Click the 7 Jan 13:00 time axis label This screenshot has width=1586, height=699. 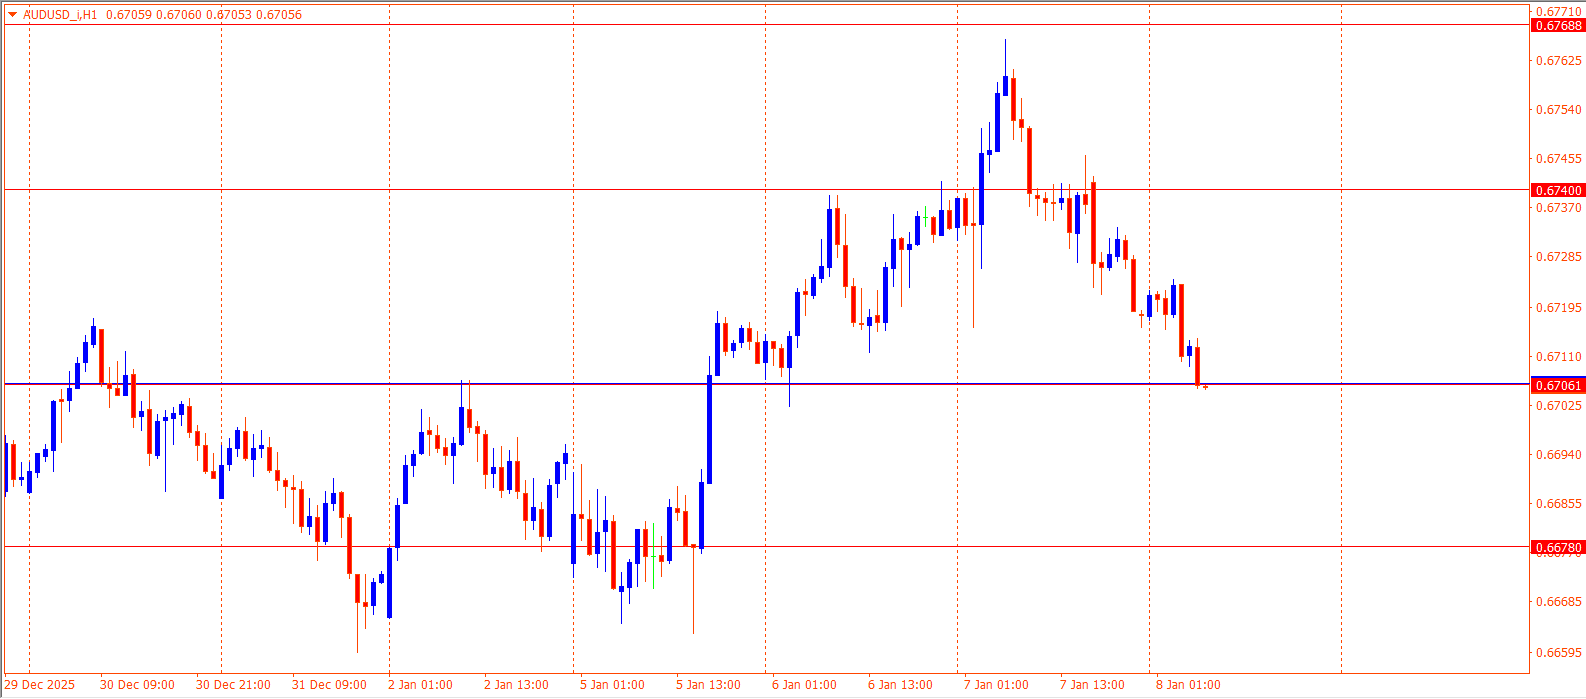click(1092, 685)
